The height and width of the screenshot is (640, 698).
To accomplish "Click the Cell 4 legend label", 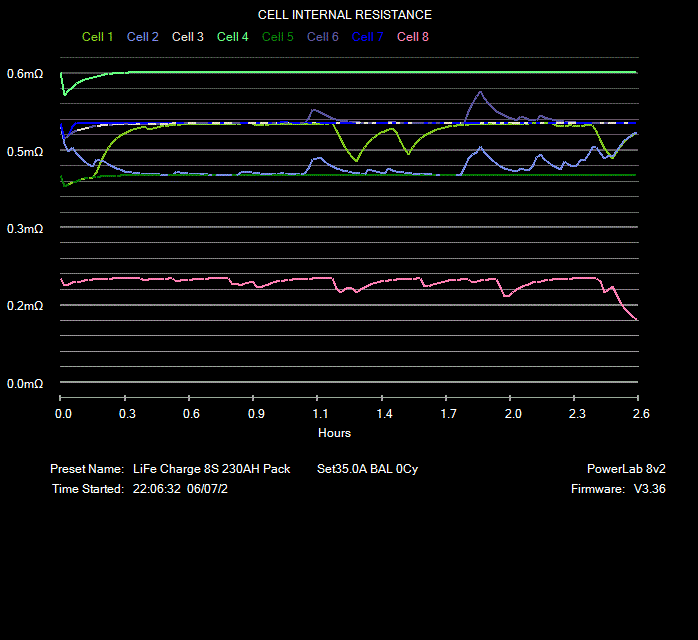I will [232, 37].
